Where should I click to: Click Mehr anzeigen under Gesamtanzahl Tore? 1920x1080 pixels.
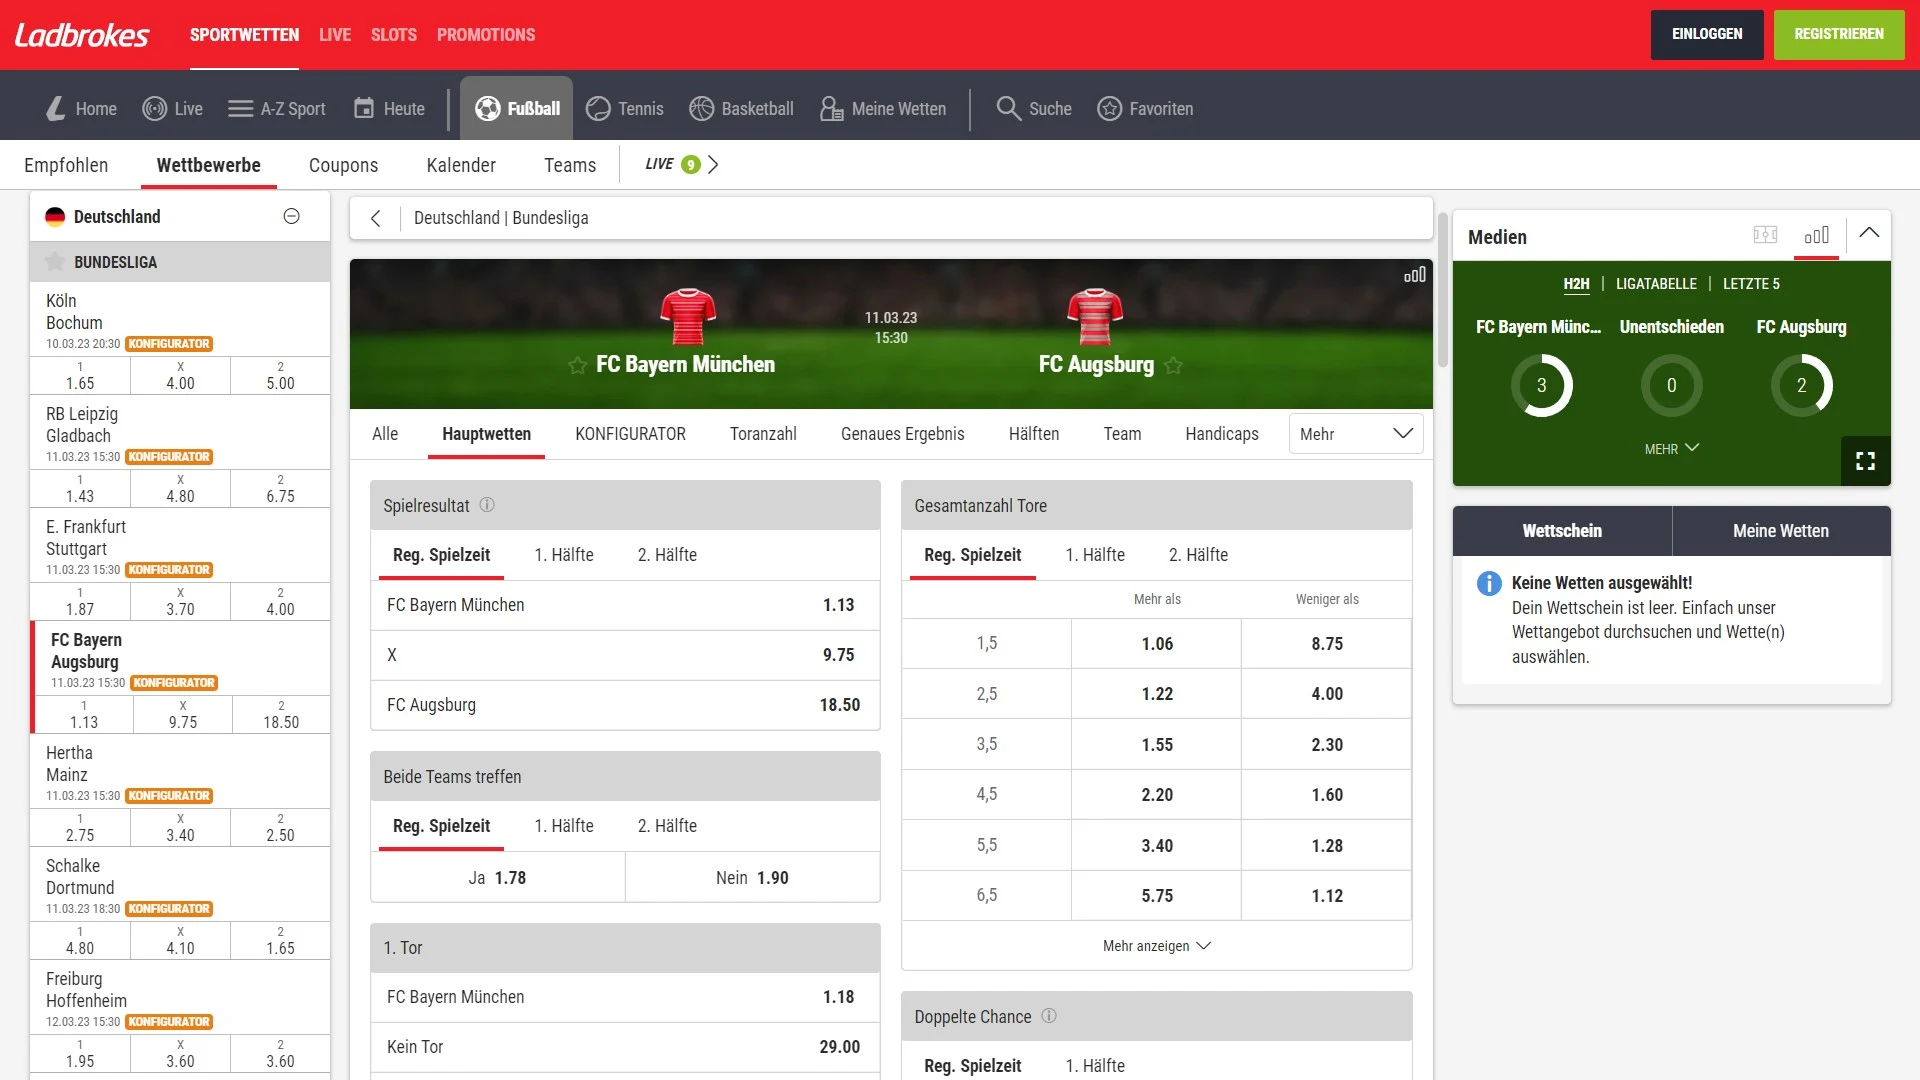coord(1156,946)
